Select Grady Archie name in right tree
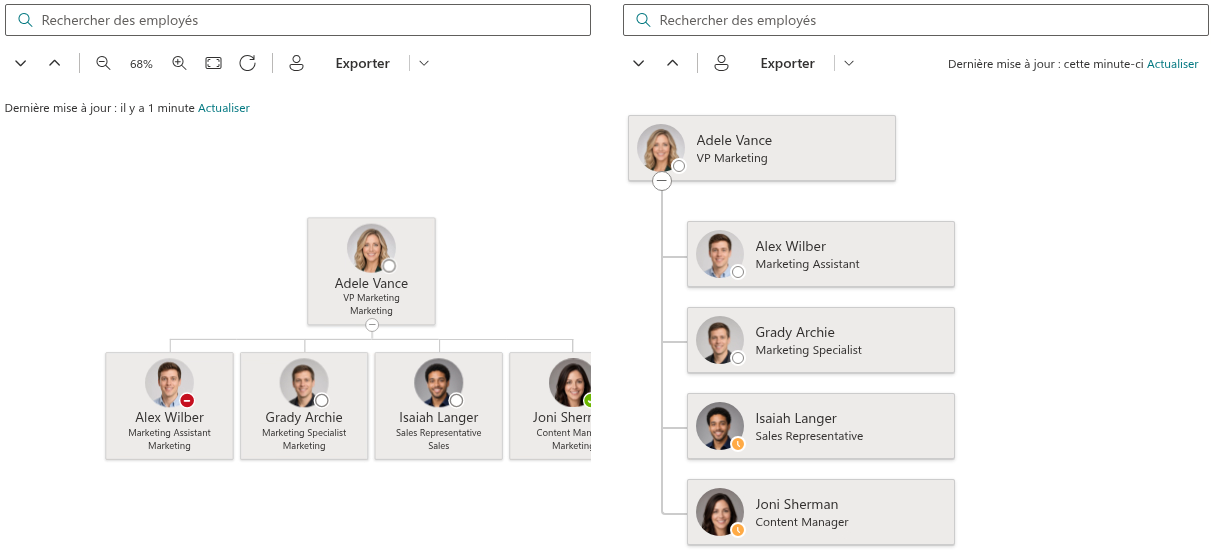Screen dimensions: 1220x560 [795, 332]
